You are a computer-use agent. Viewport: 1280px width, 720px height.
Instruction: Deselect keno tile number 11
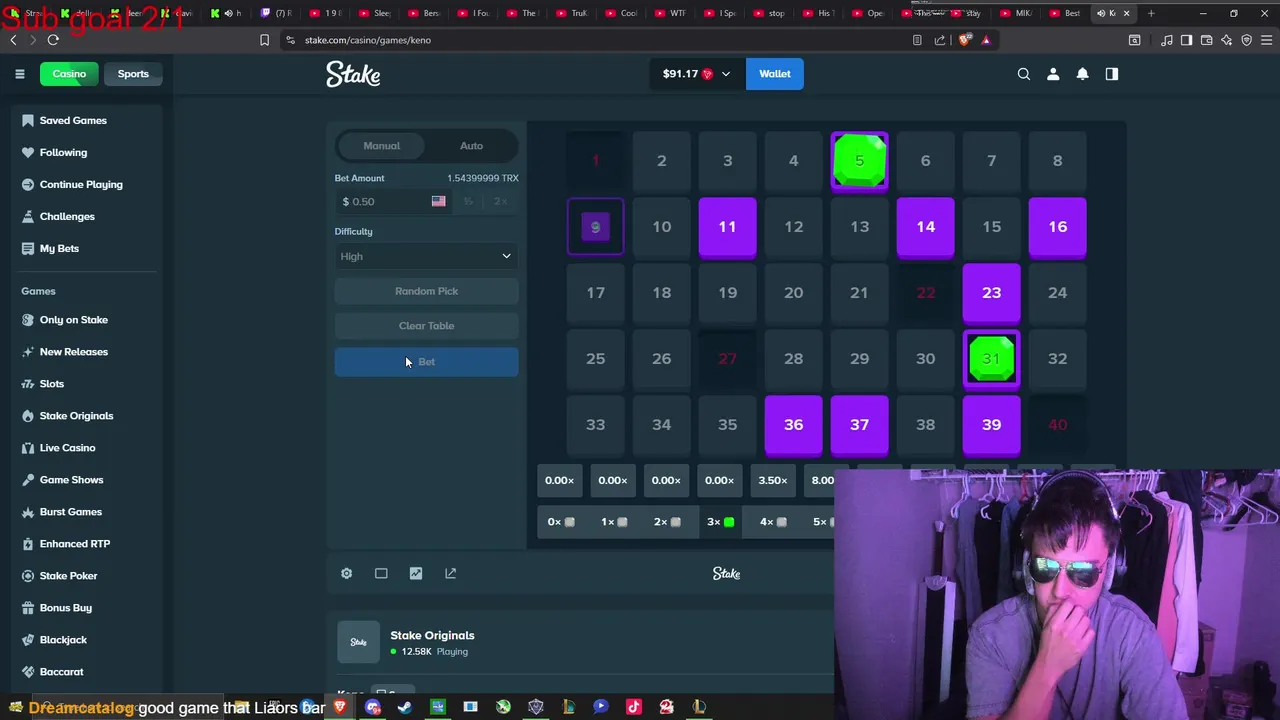[x=727, y=226]
